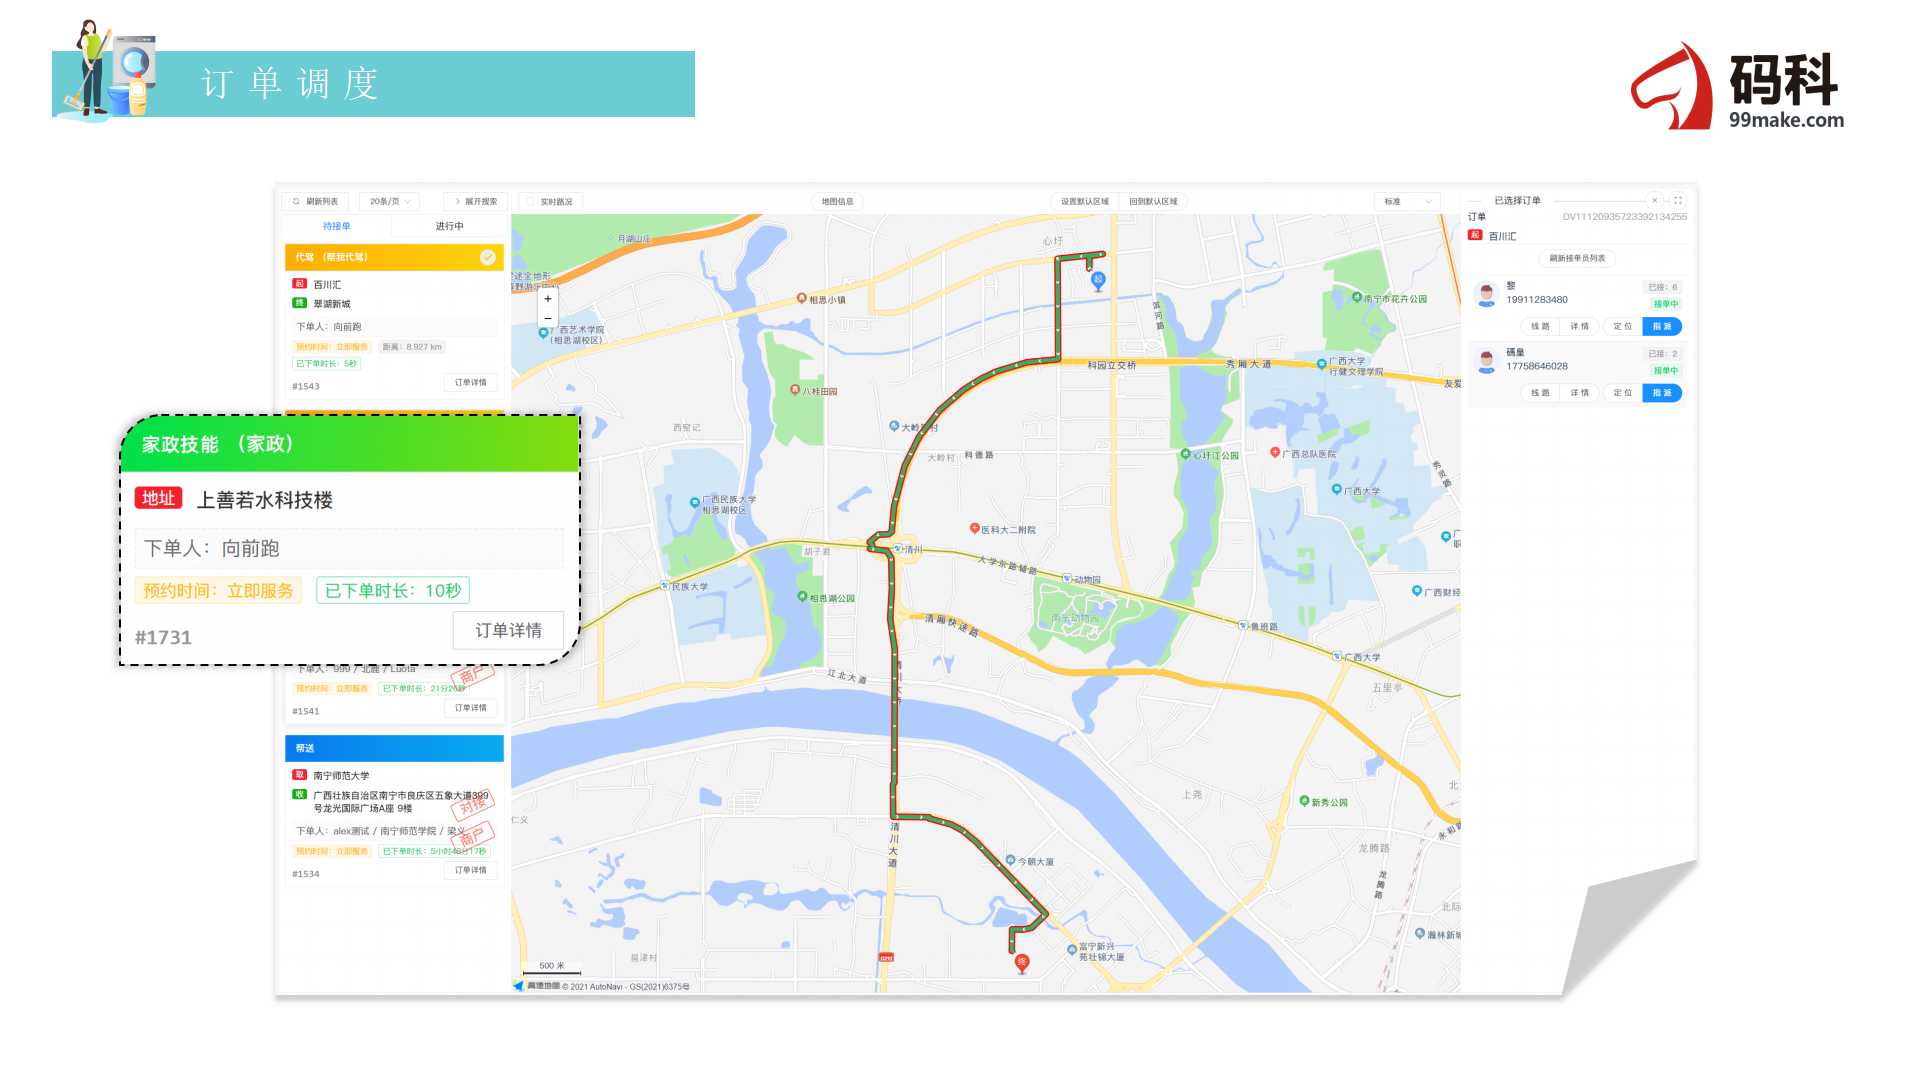Viewport: 1920px width, 1080px height.
Task: Click 详情 for courier 19911283480
Action: pos(1580,326)
